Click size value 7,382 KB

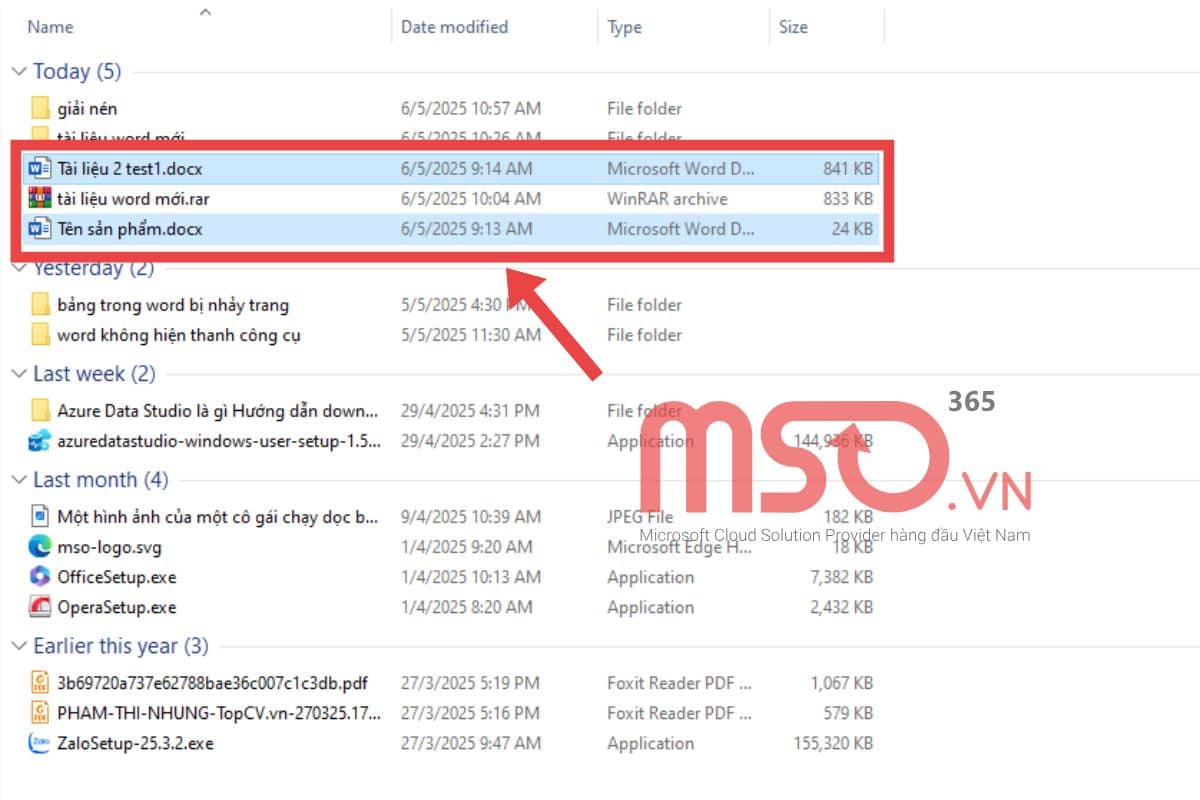tap(841, 576)
